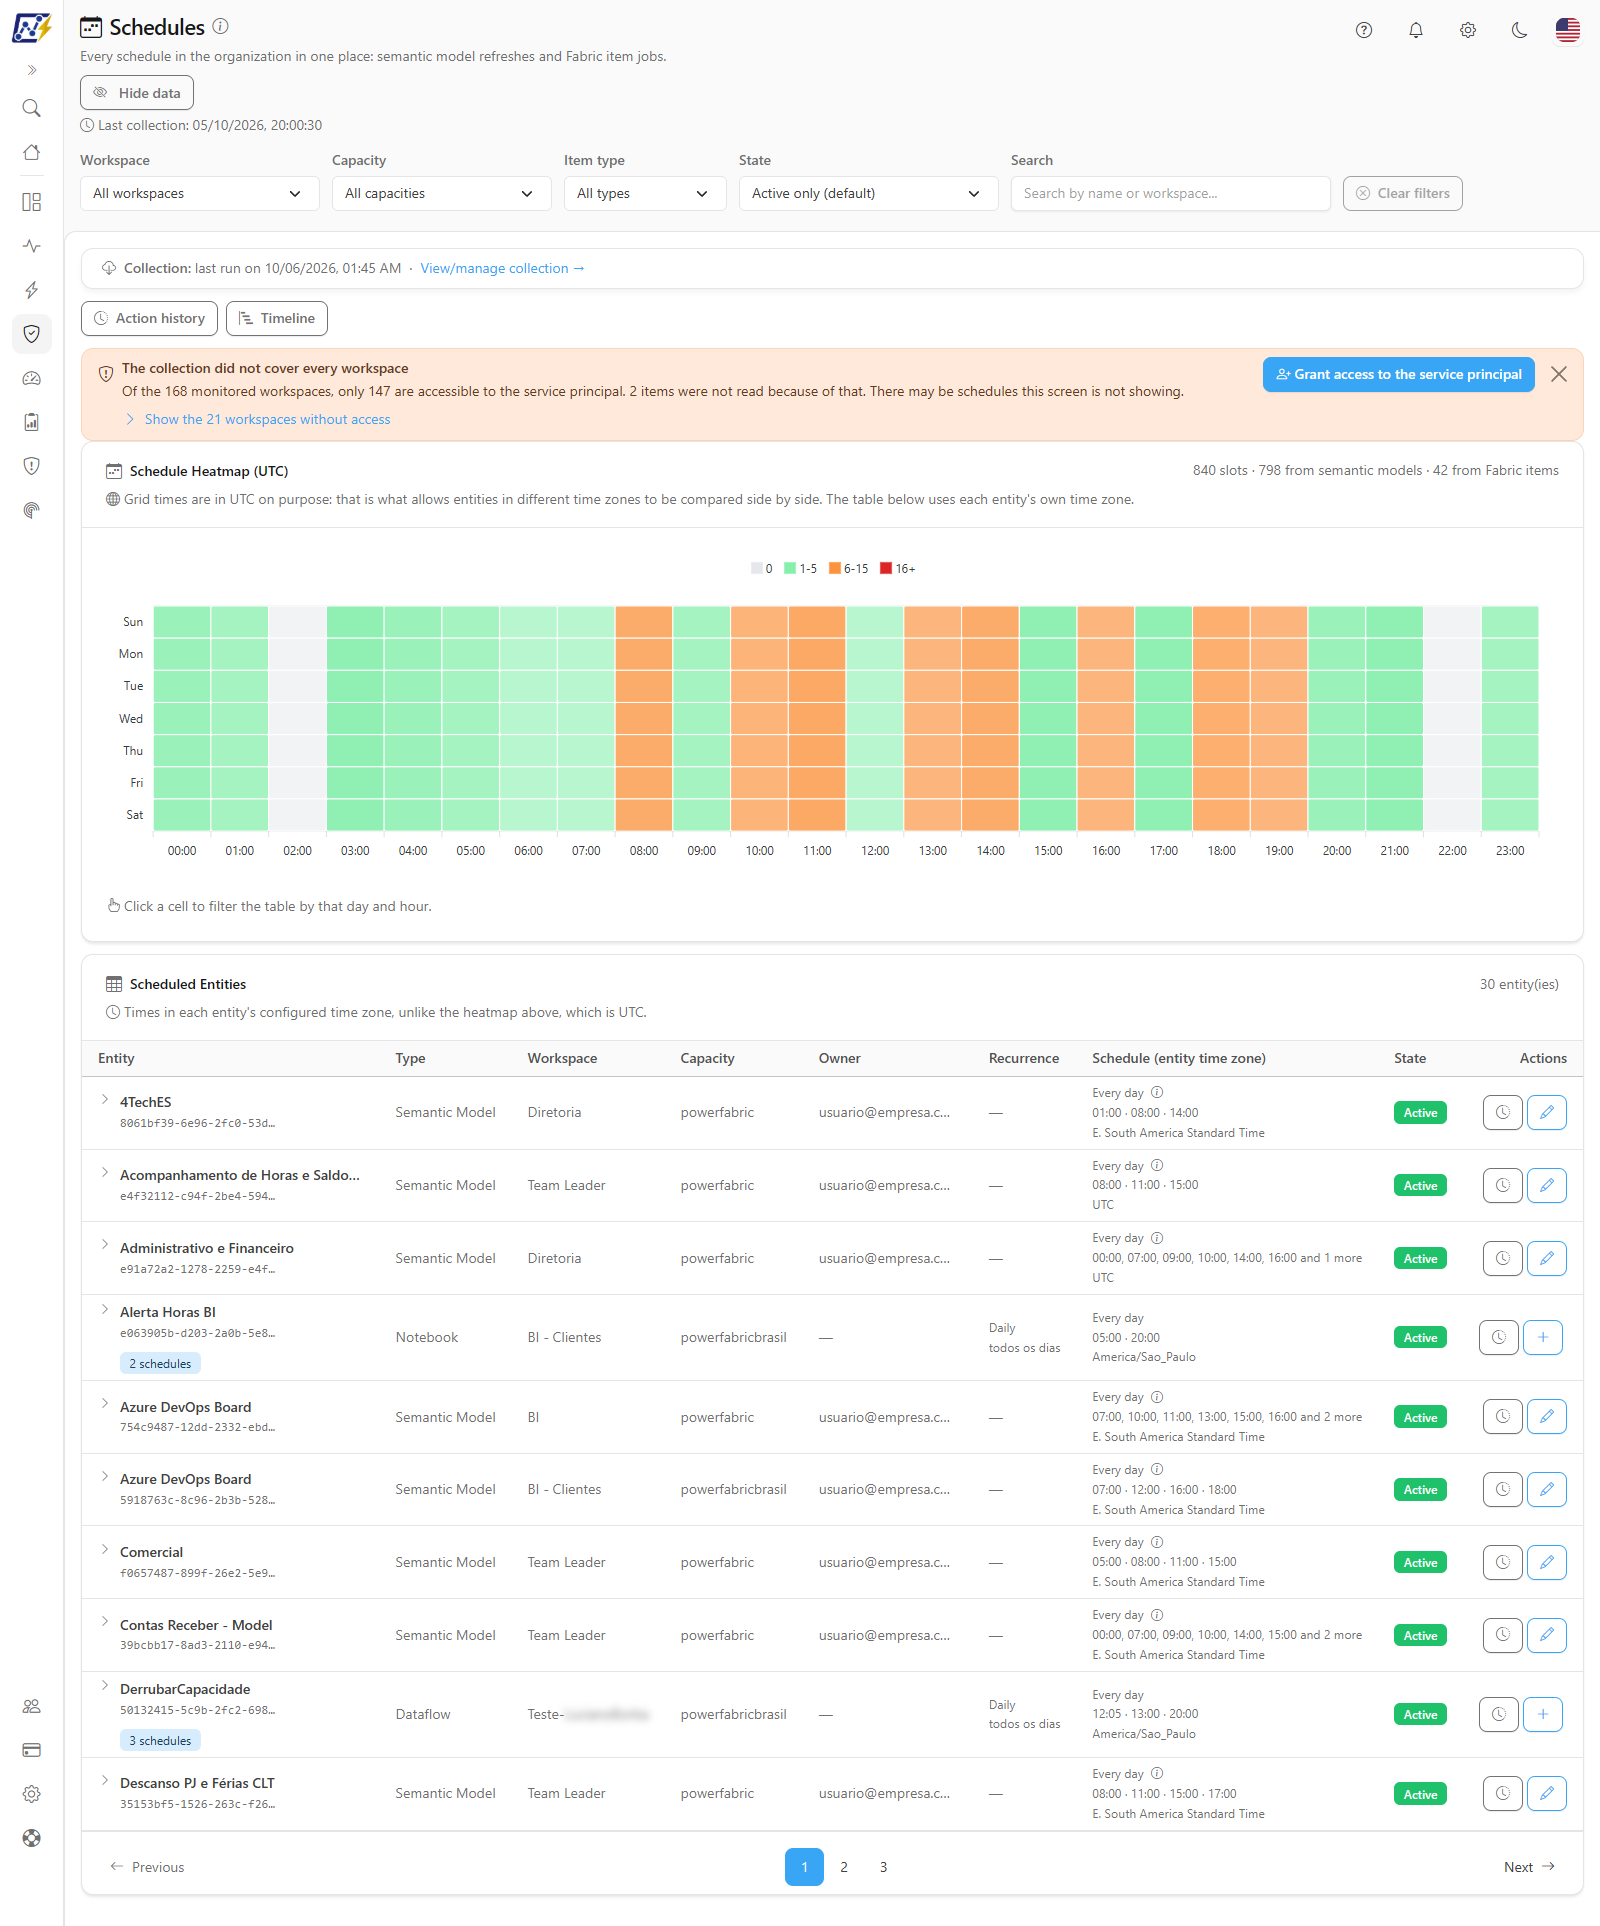Edit schedule for 4TechES row

tap(1547, 1113)
